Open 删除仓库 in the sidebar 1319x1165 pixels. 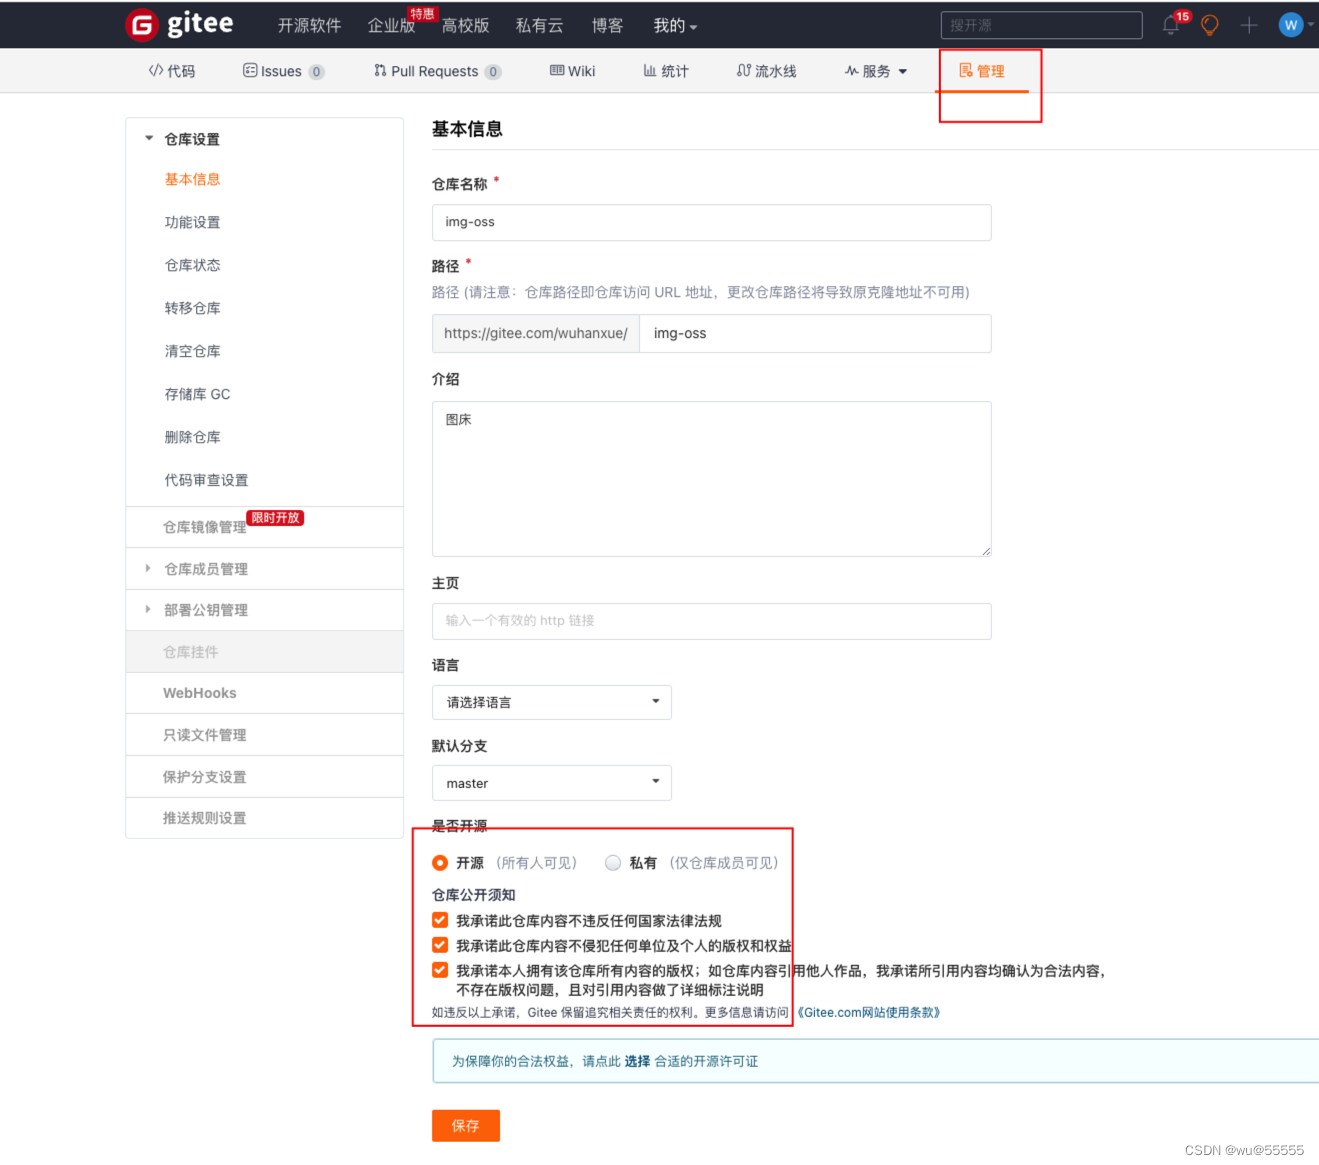[192, 437]
